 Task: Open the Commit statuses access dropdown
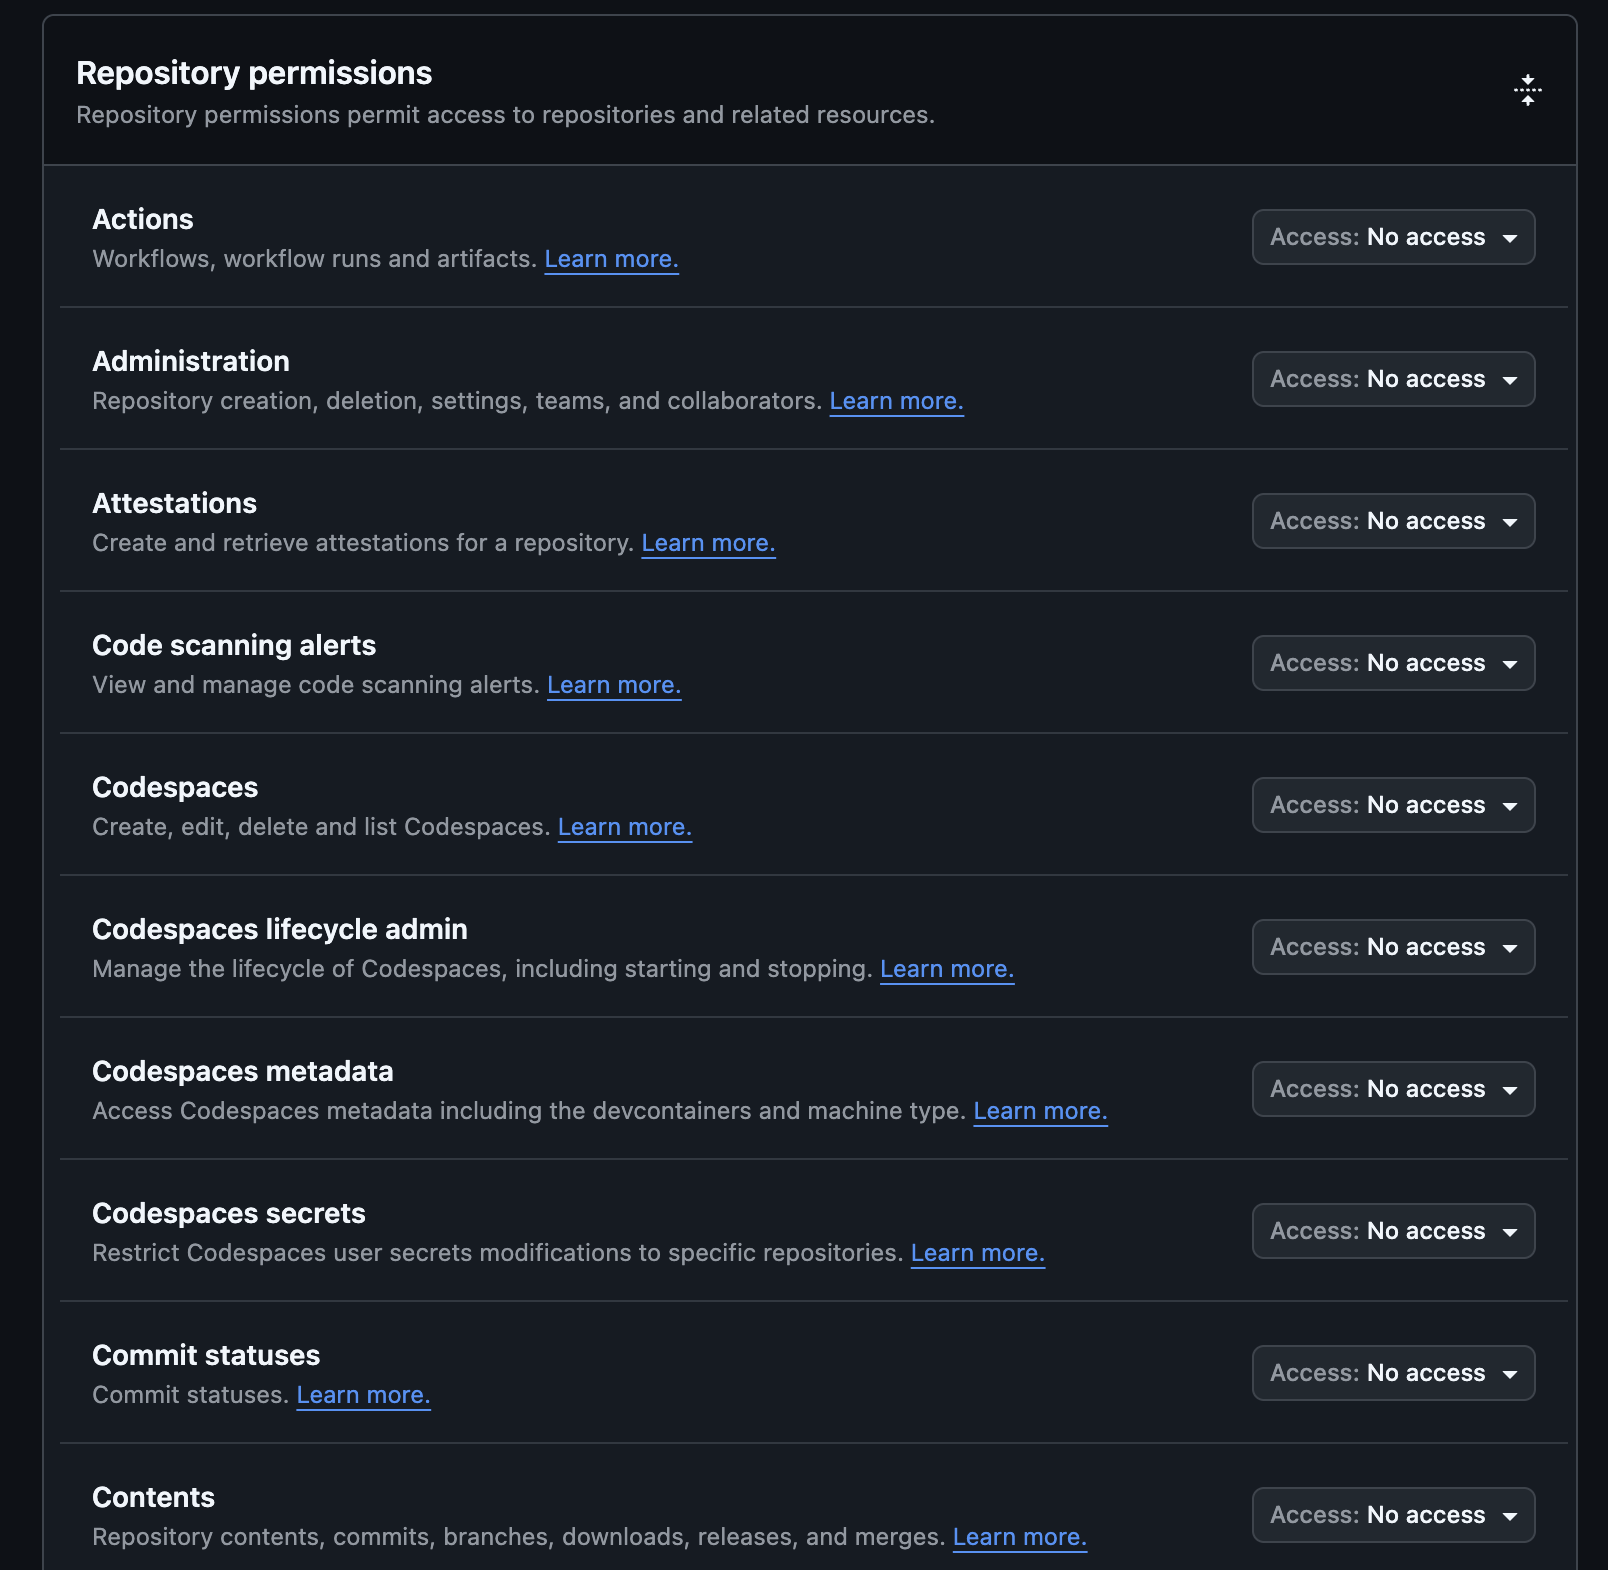point(1393,1373)
